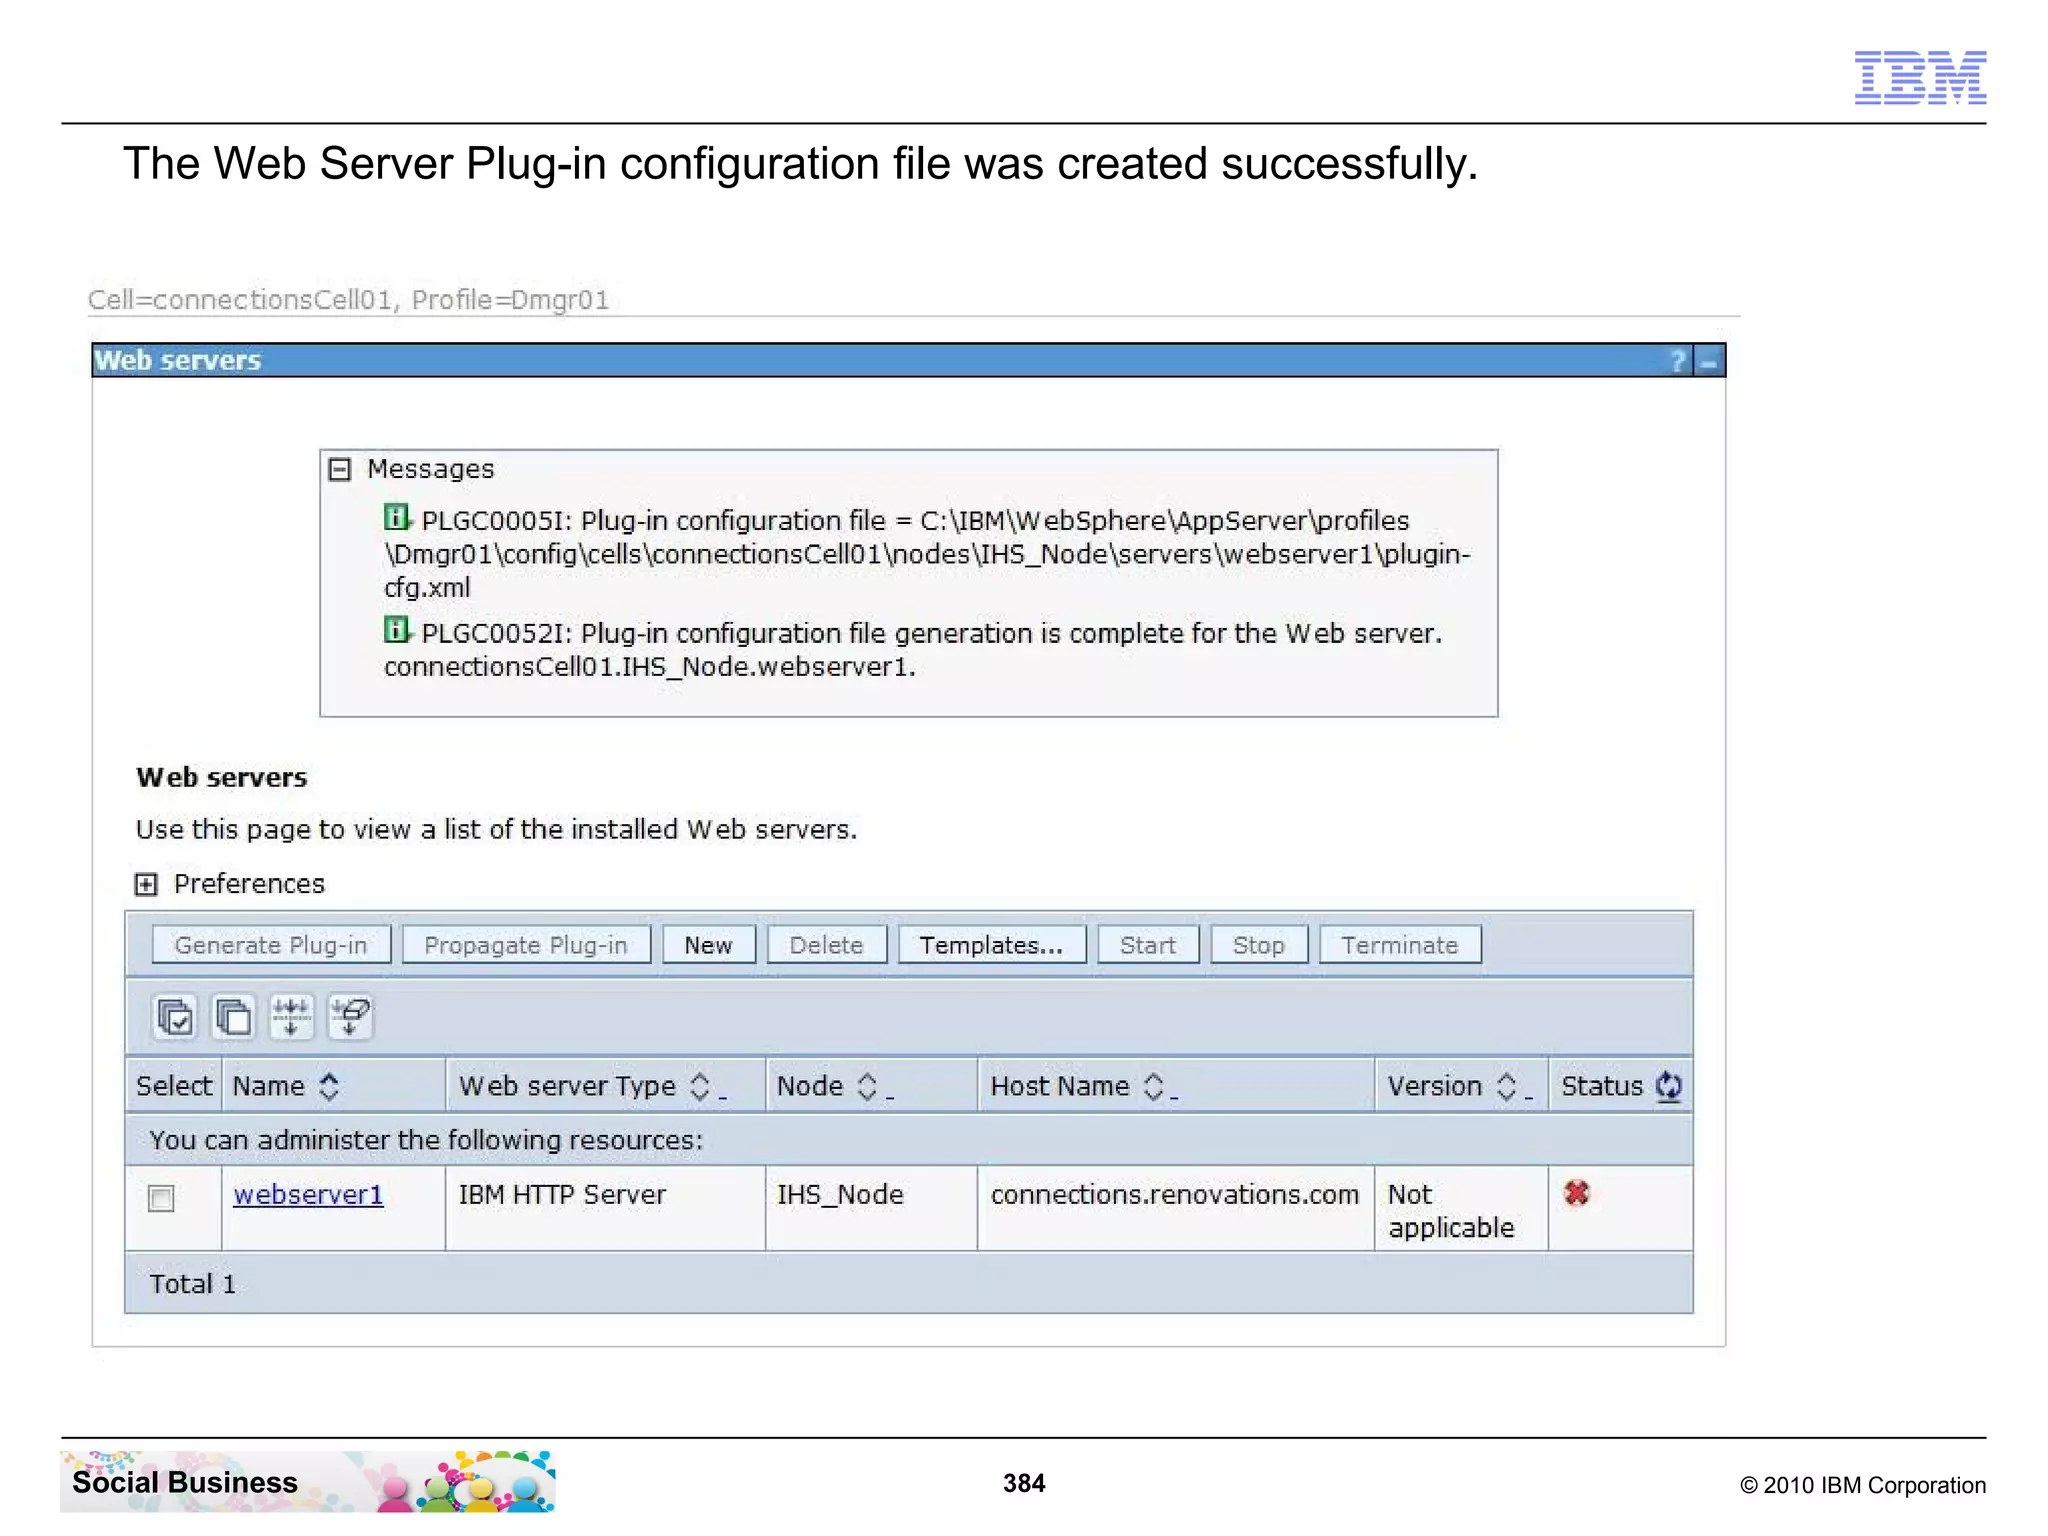Click the Delete button

(826, 945)
